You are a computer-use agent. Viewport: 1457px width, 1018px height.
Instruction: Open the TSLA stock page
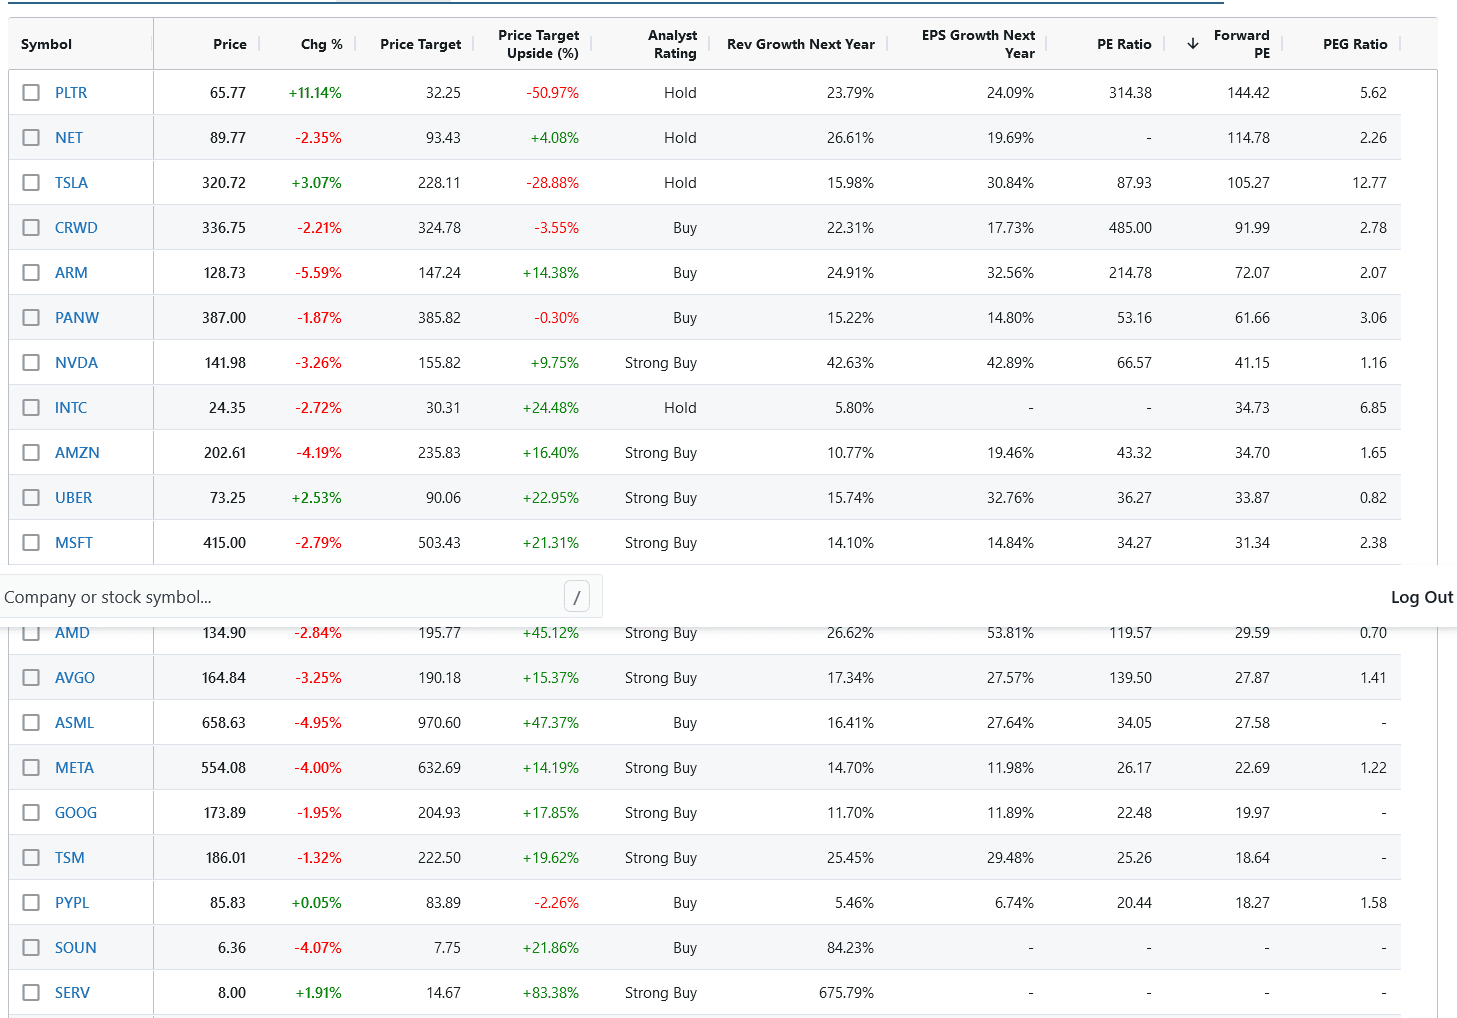[x=71, y=182]
